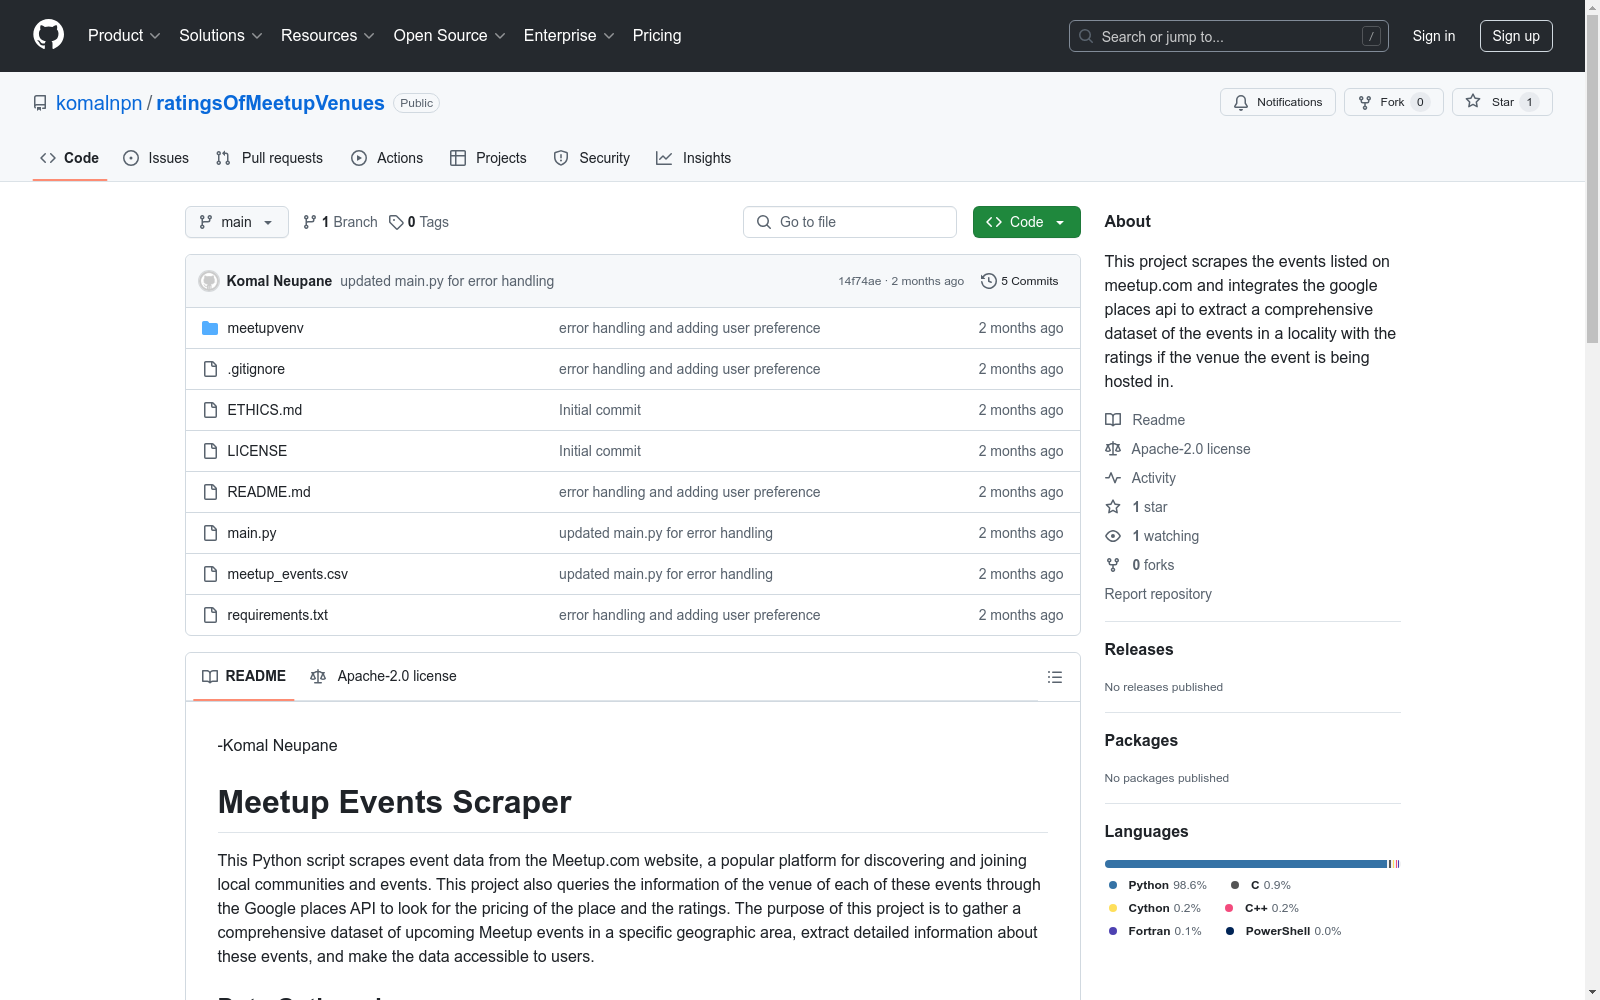Click the eye icon beside 1 watching
The image size is (1600, 1000).
(1113, 536)
